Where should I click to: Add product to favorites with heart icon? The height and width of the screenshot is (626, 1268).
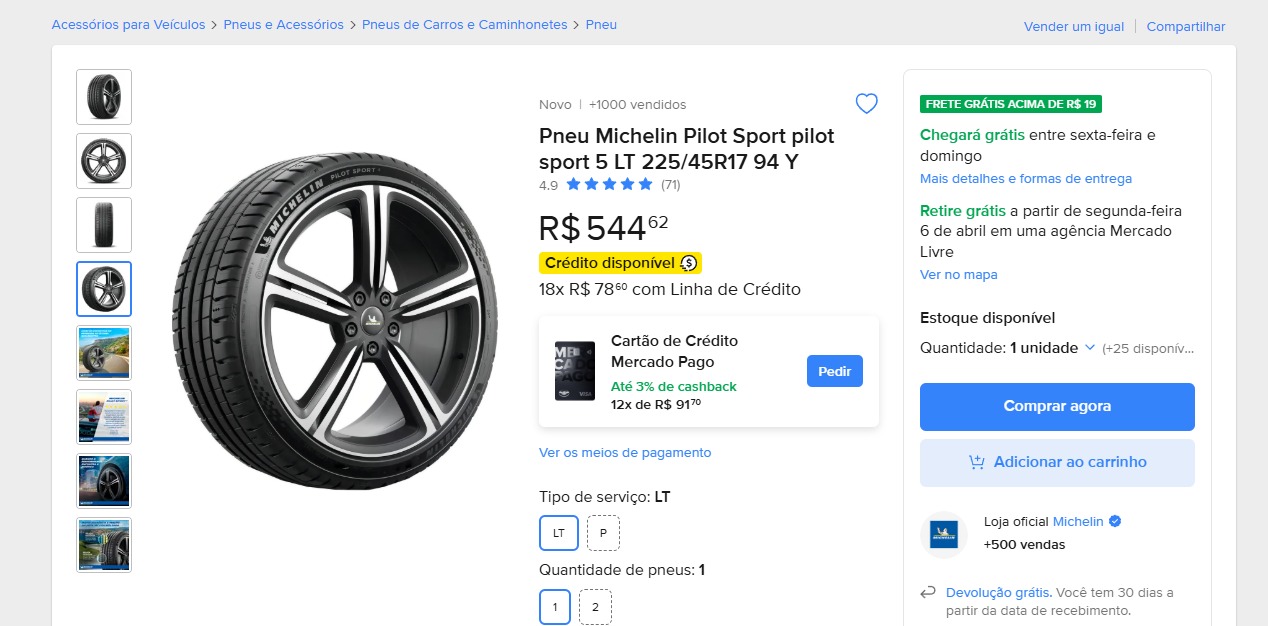(866, 104)
